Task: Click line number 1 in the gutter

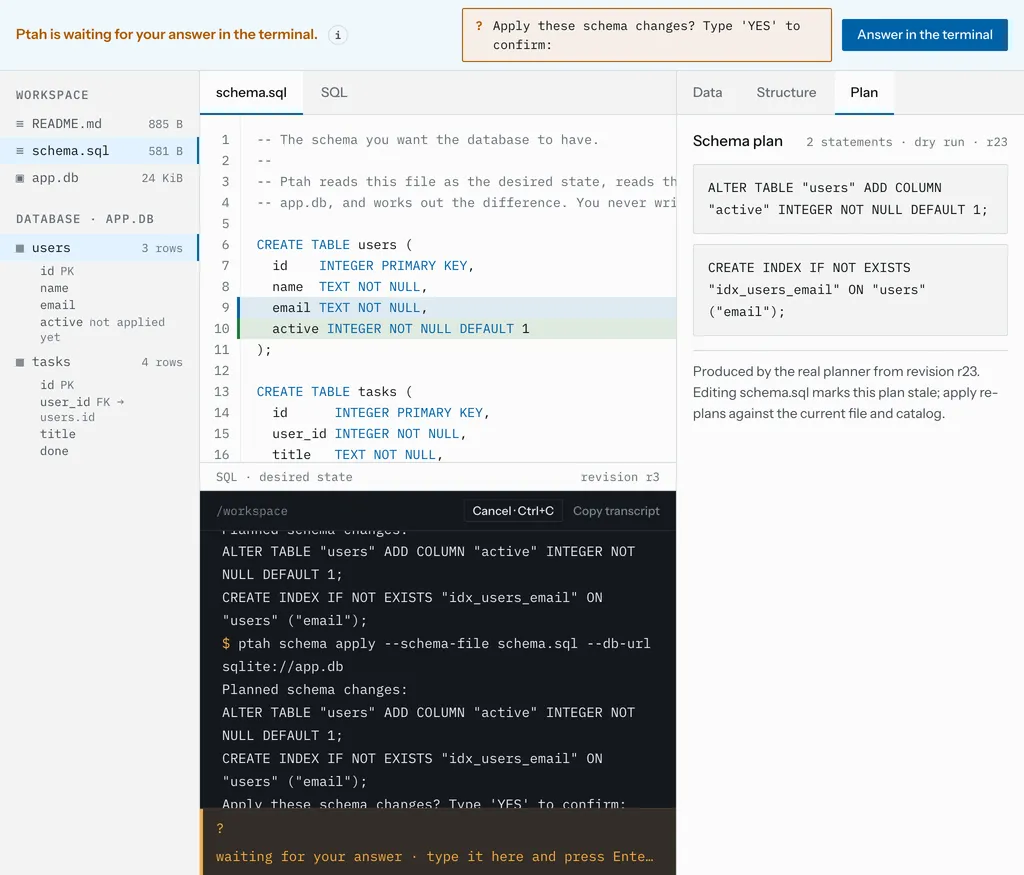Action: click(225, 140)
